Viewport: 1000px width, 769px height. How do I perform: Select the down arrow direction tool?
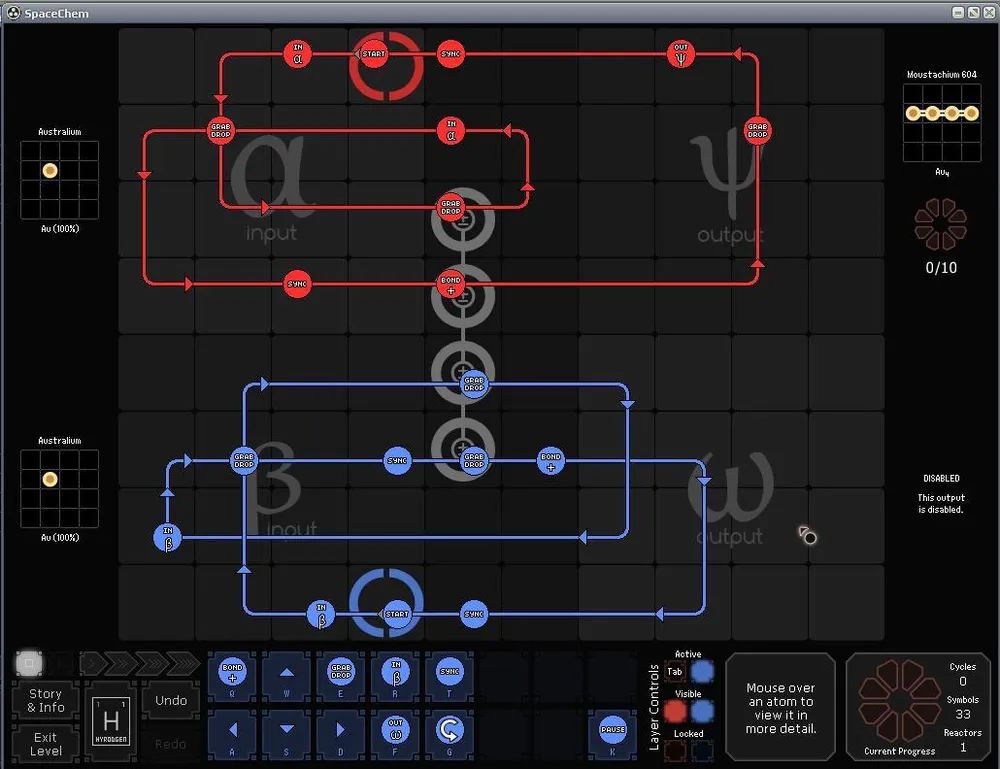pos(286,730)
